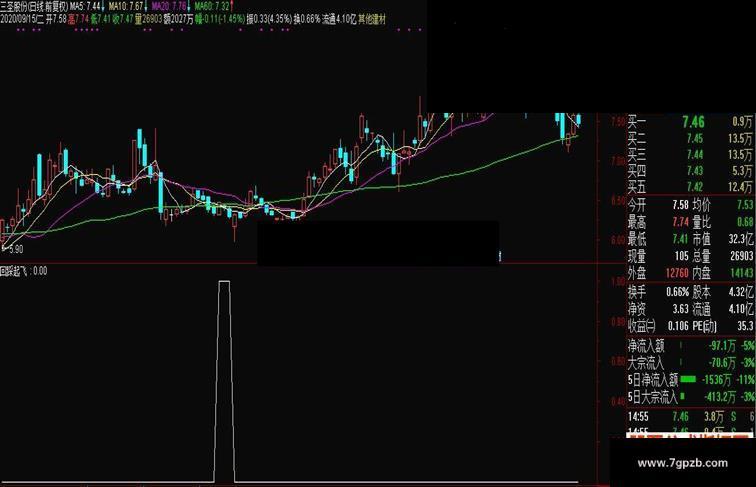
Task: Click the down arrow after MA20 value
Action: [x=189, y=6]
